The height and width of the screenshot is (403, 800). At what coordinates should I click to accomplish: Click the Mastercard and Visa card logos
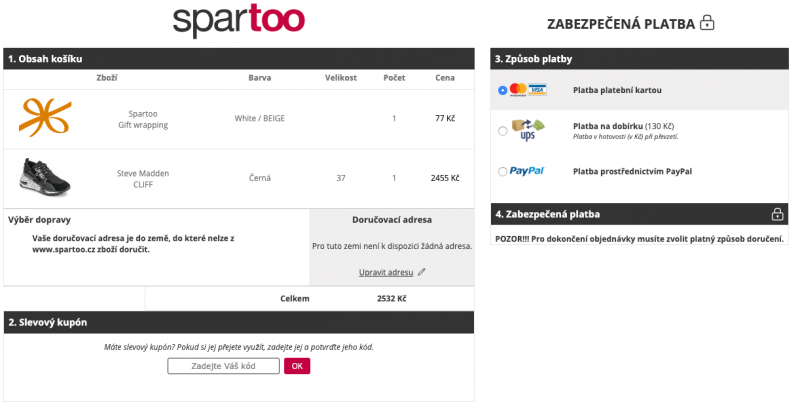(x=528, y=90)
